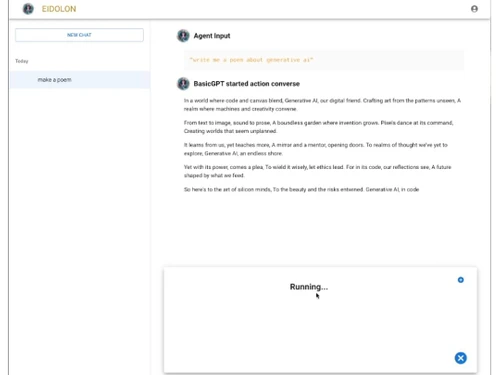The height and width of the screenshot is (375, 500).
Task: Click the 'Agent Input' heading
Action: click(212, 36)
